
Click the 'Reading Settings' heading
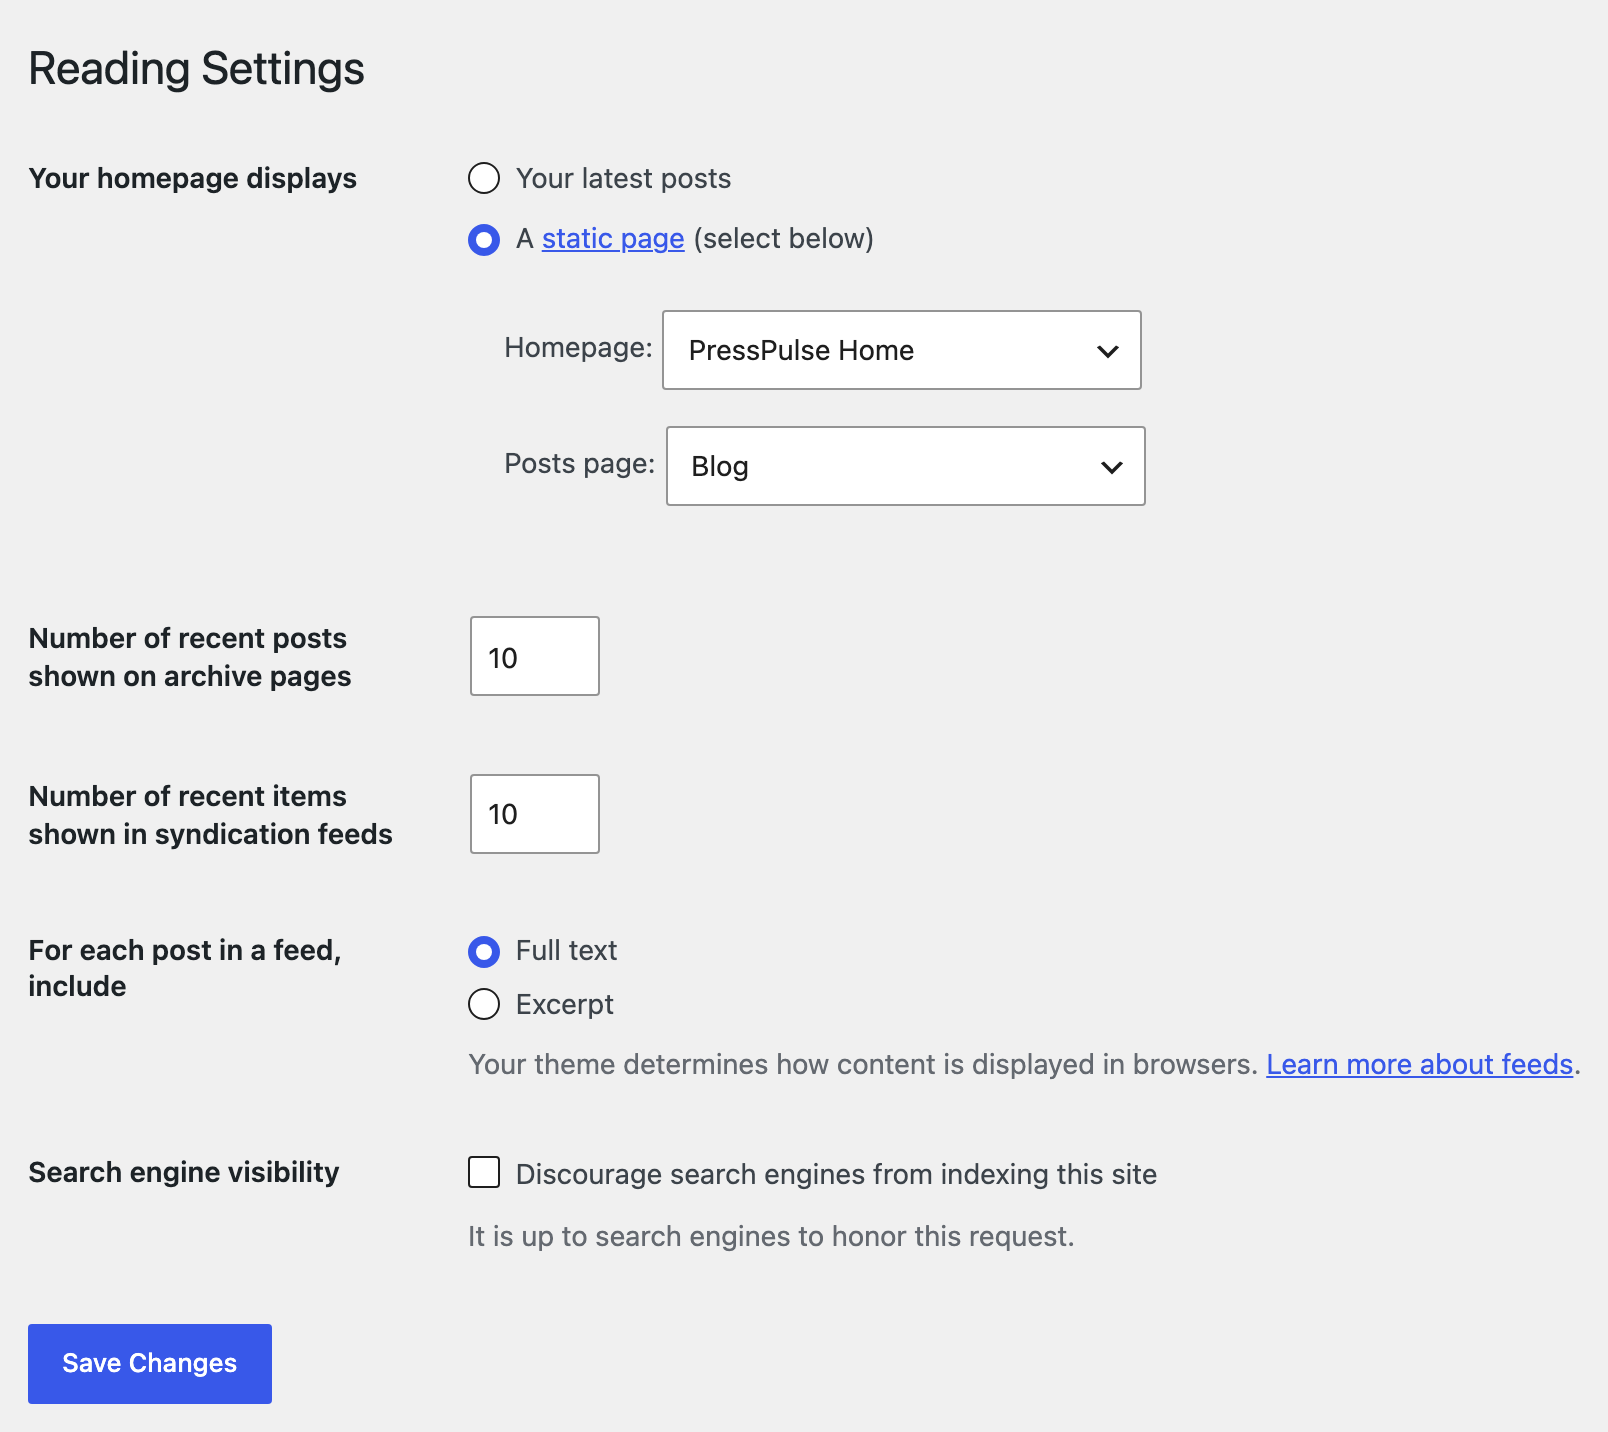point(197,69)
